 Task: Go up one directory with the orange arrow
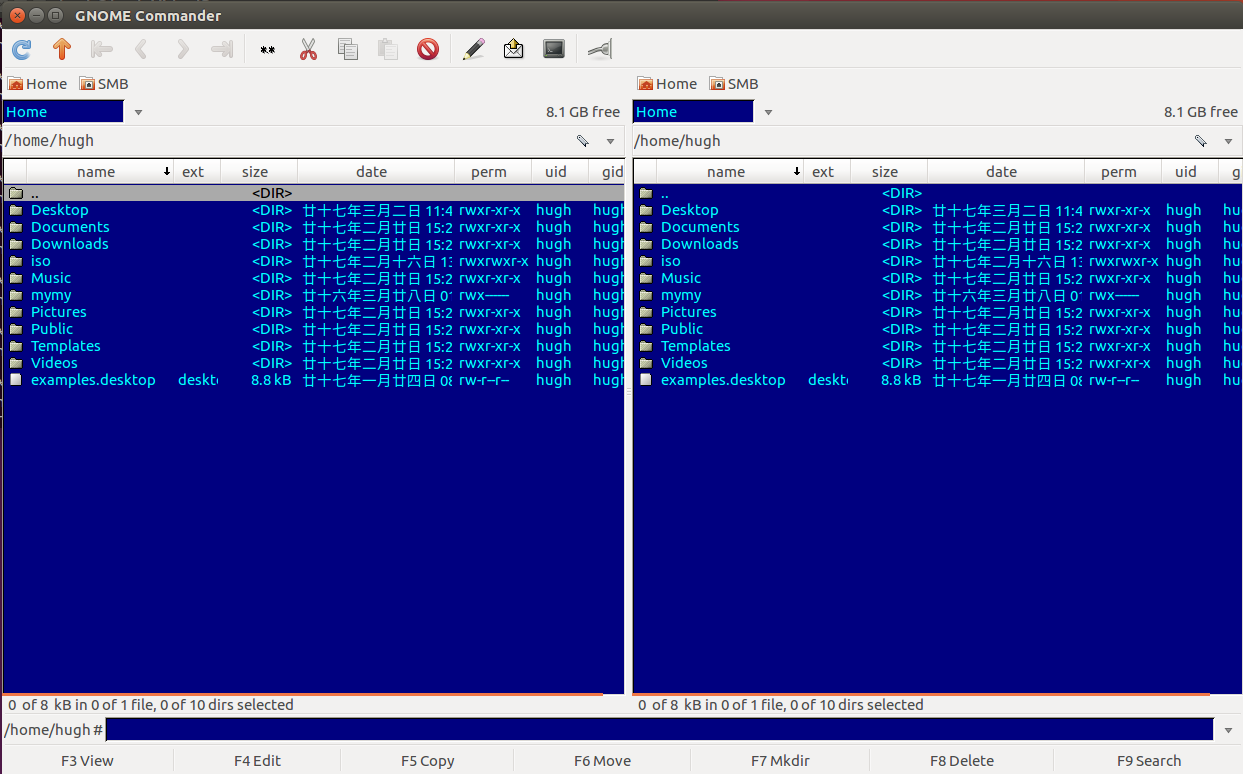pyautogui.click(x=62, y=49)
